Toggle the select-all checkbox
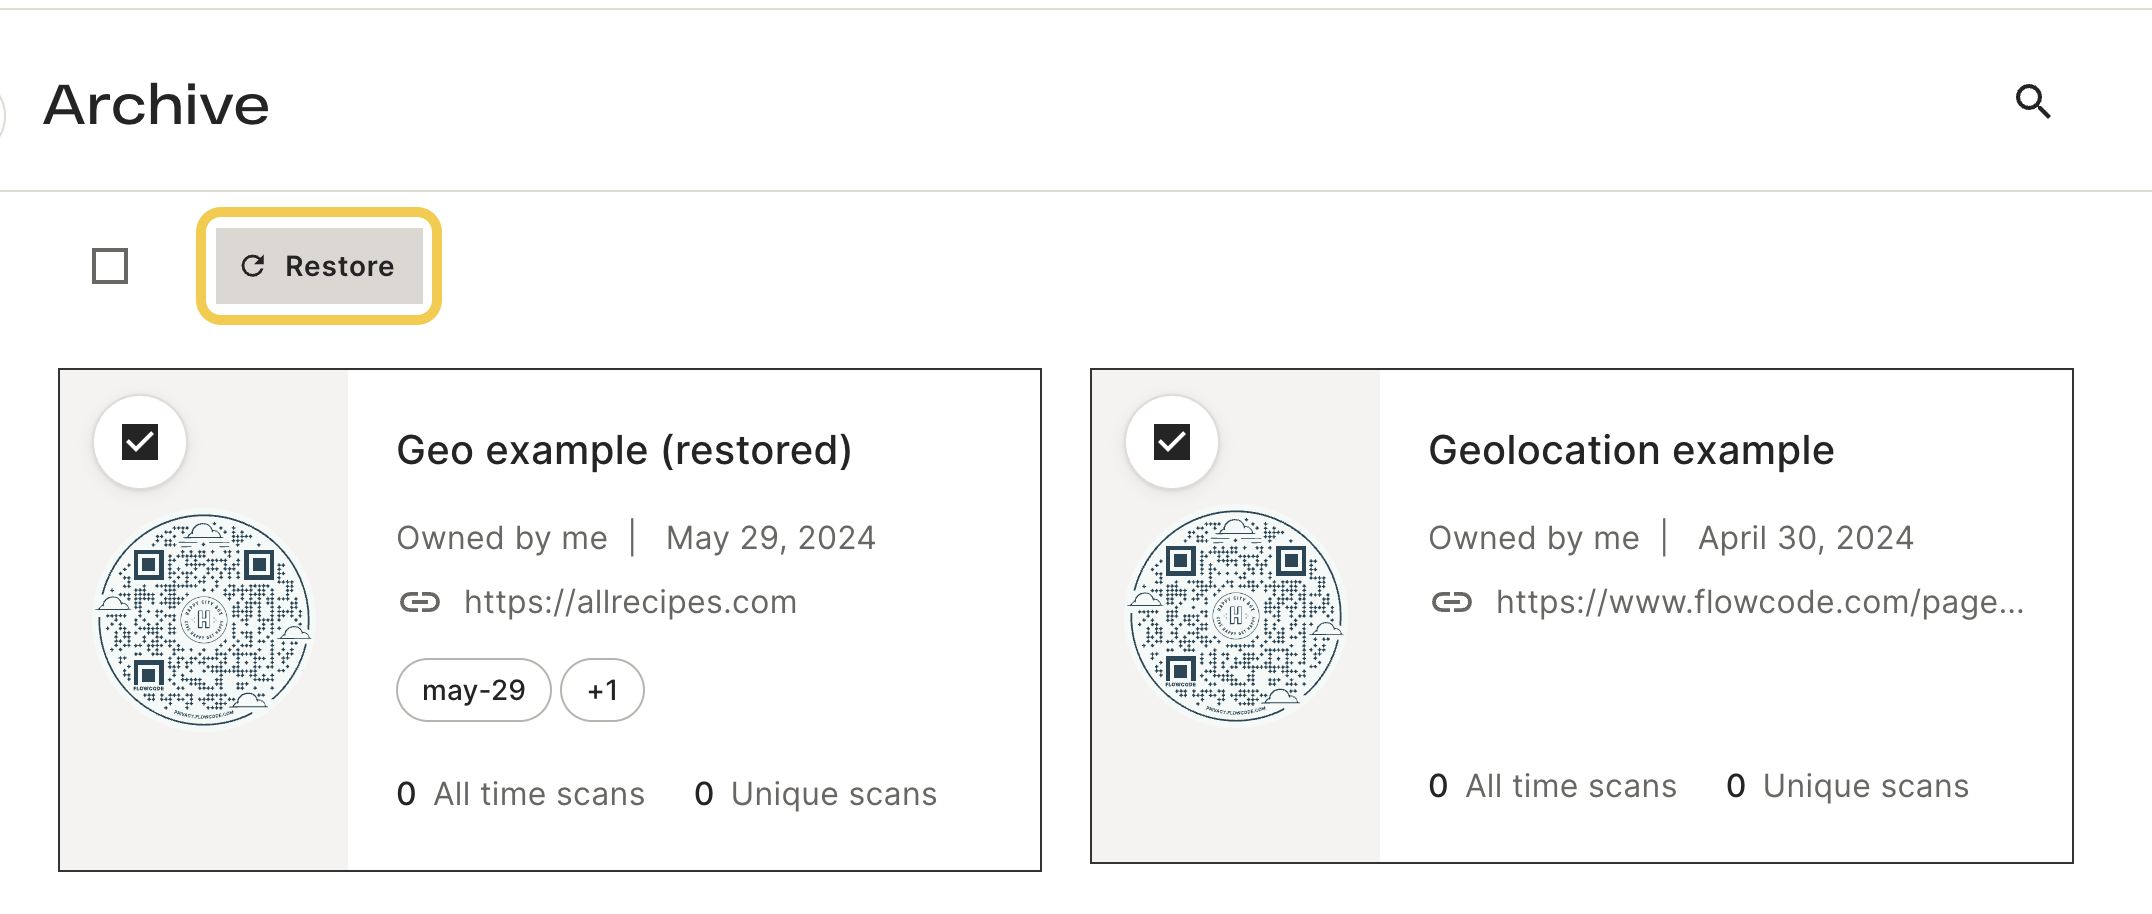This screenshot has height=914, width=2152. click(x=110, y=266)
